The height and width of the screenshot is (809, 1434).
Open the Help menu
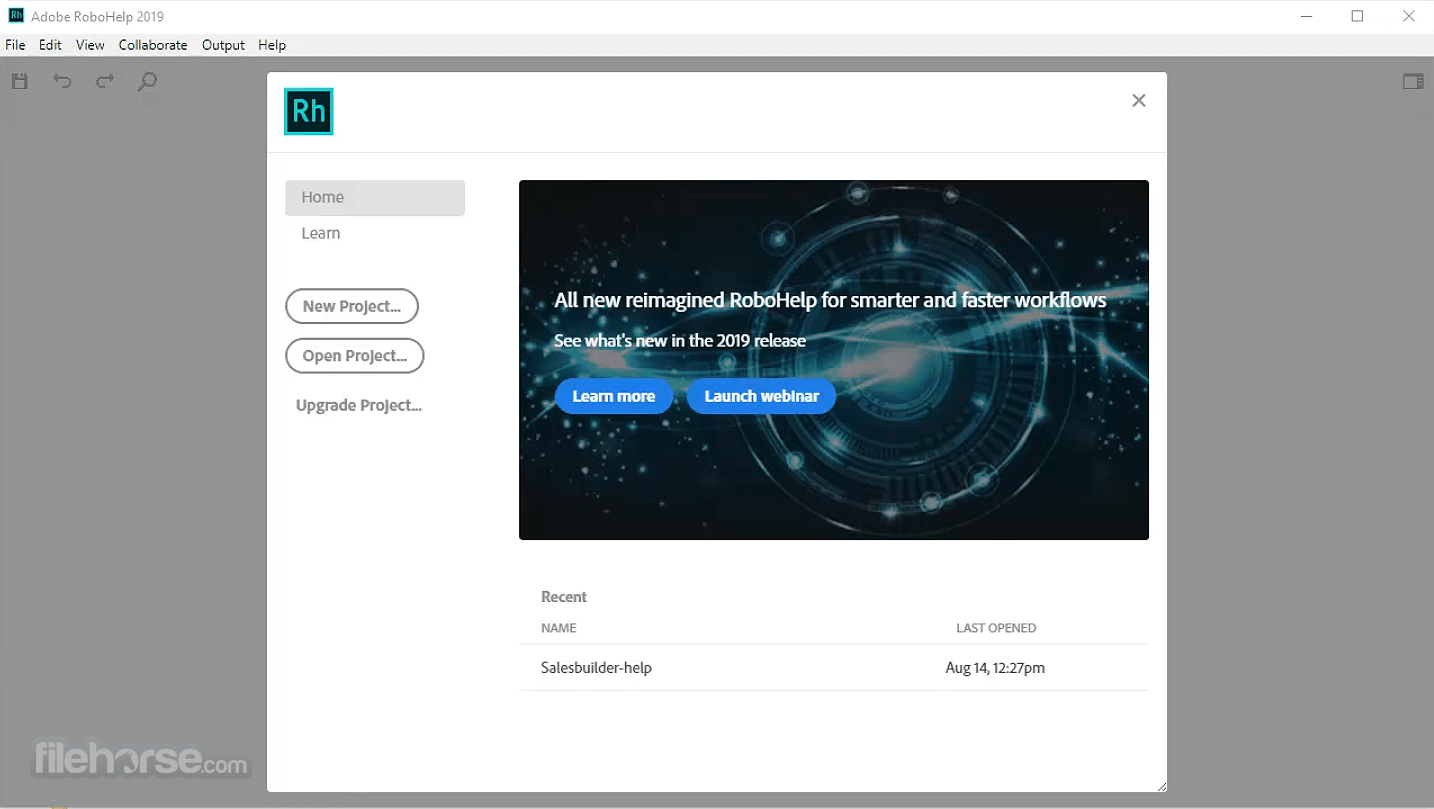(272, 45)
